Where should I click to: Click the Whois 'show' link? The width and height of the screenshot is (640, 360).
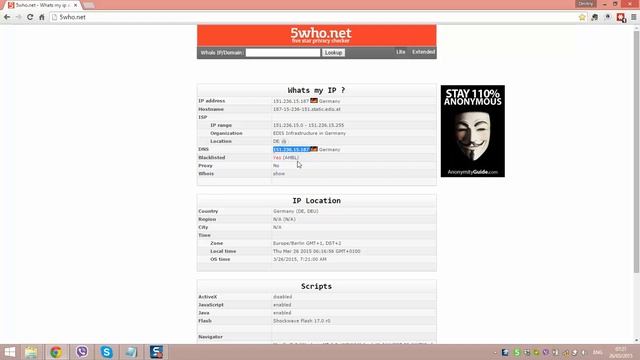[279, 173]
